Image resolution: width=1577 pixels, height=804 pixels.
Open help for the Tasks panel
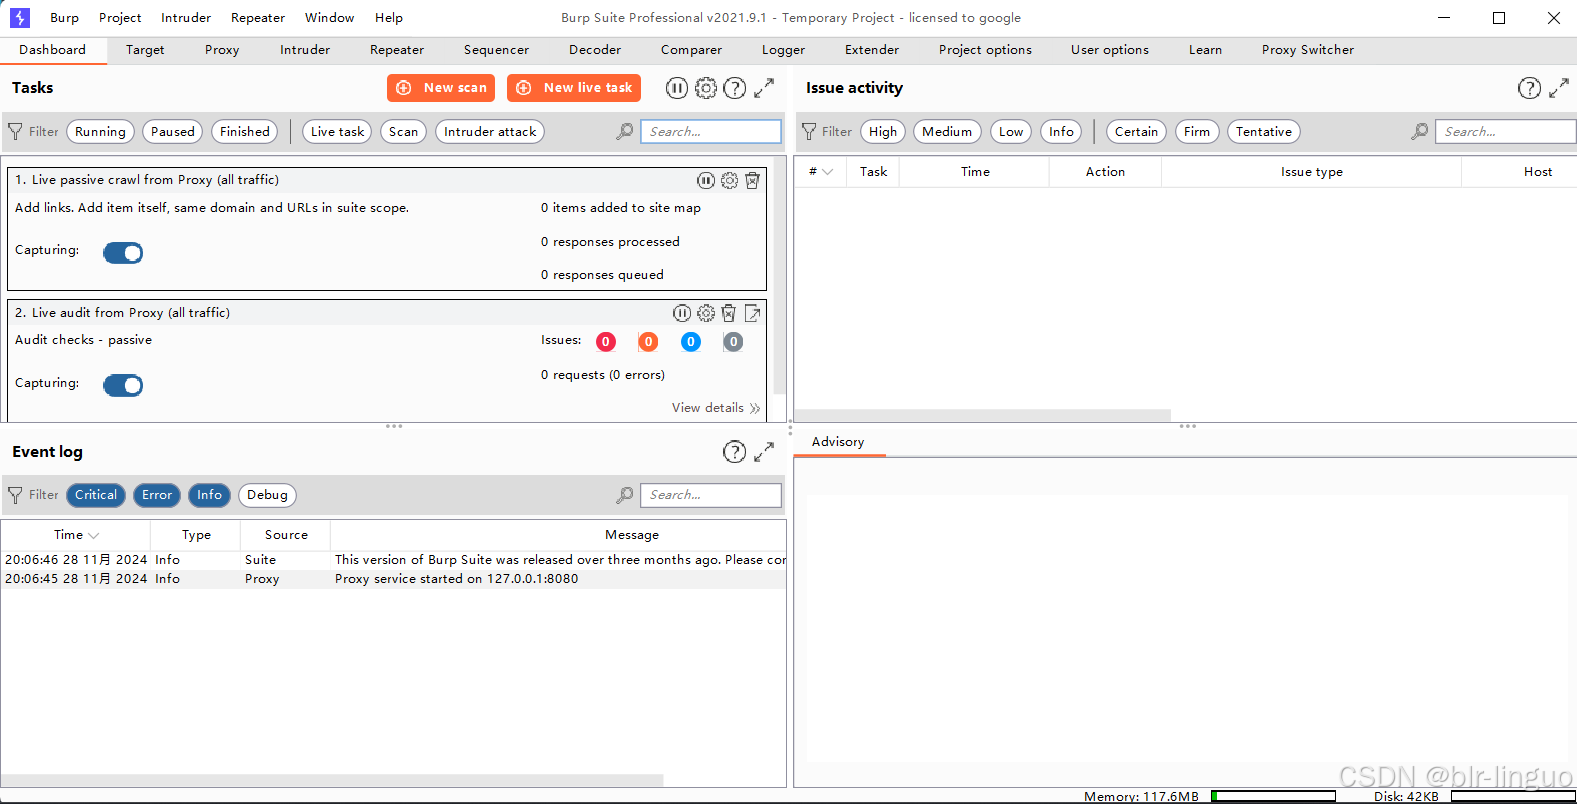pos(735,88)
